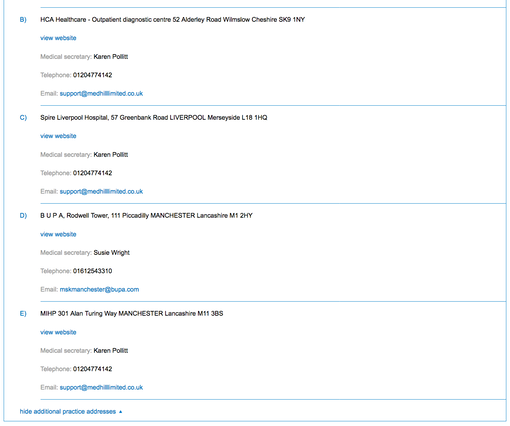
Task: Click the mskmanchester@bupa.com email link
Action: (x=99, y=290)
